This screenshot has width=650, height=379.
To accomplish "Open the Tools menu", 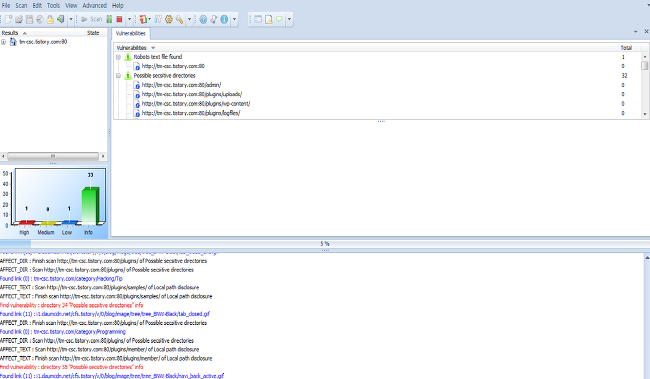I will pyautogui.click(x=53, y=5).
